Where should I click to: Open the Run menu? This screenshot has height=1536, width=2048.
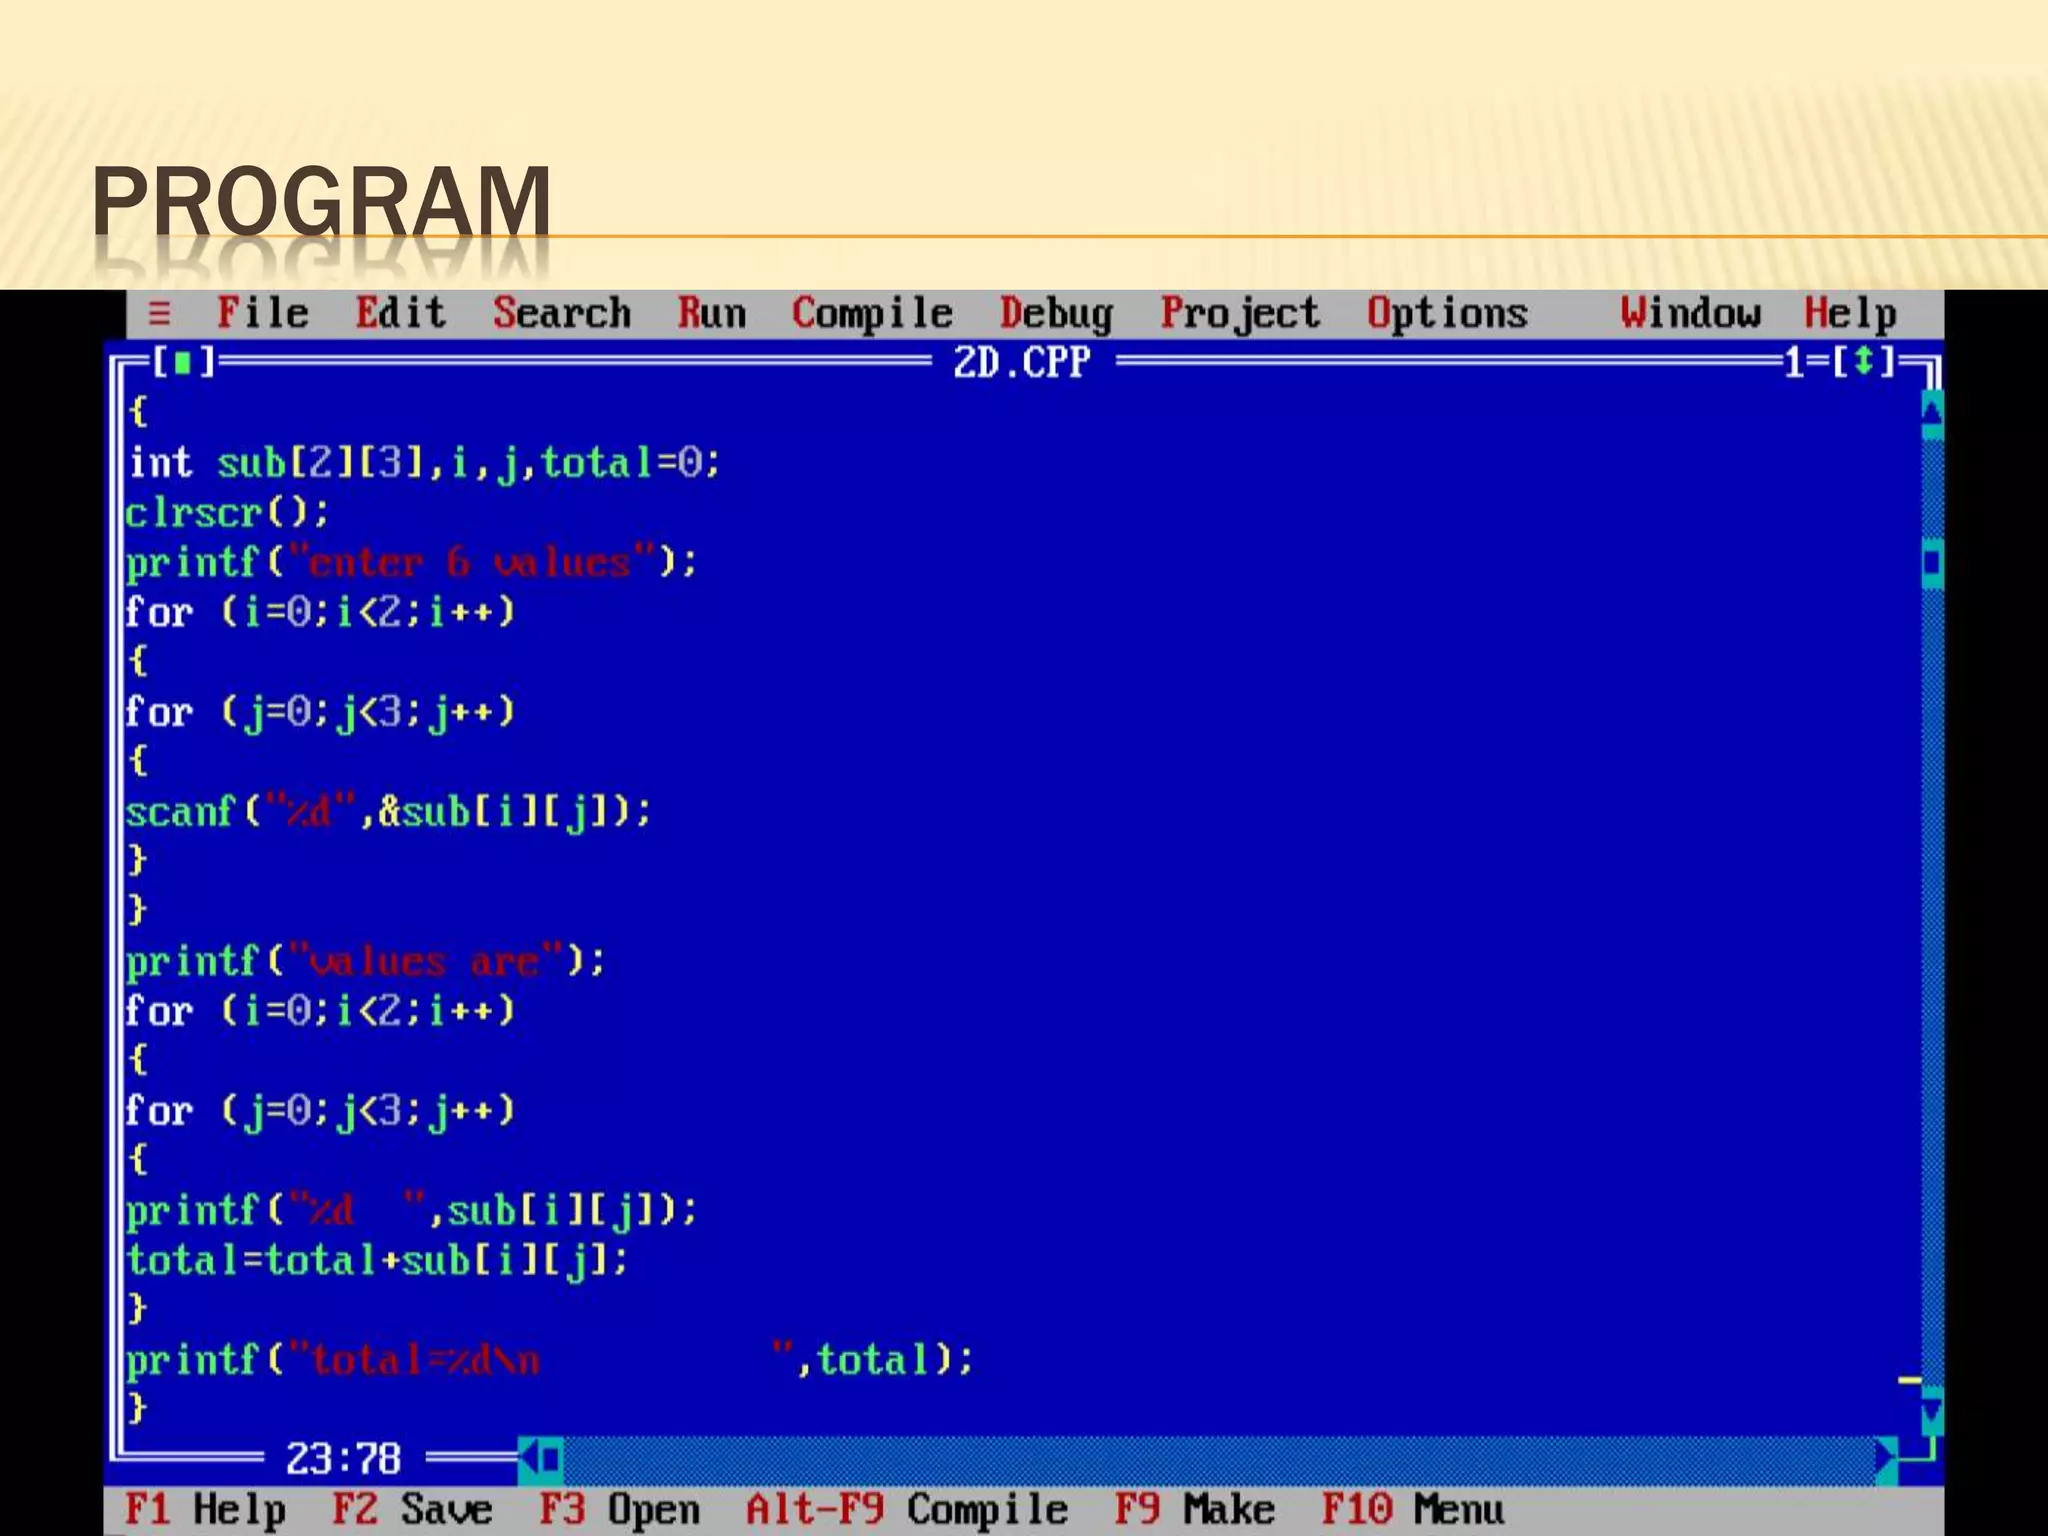point(712,314)
